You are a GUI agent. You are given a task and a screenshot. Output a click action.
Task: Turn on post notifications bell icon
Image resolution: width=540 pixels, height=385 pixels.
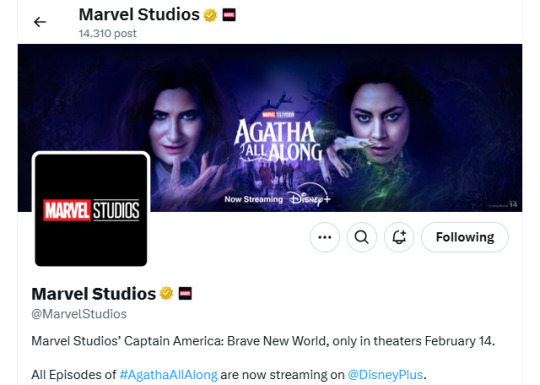coord(399,237)
